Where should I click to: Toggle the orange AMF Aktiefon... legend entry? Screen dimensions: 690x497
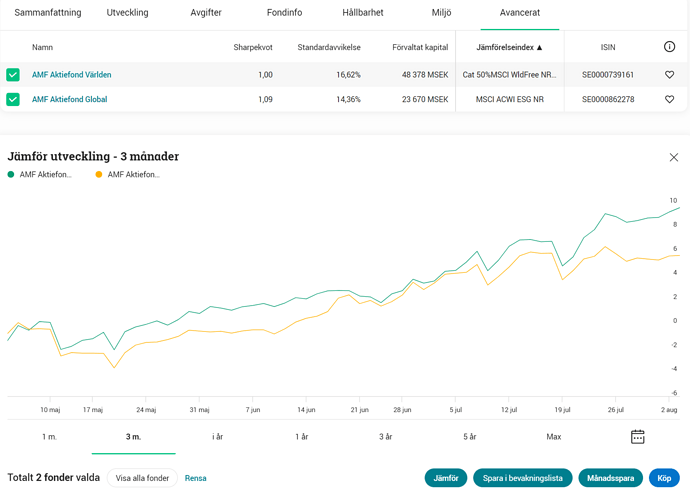128,175
